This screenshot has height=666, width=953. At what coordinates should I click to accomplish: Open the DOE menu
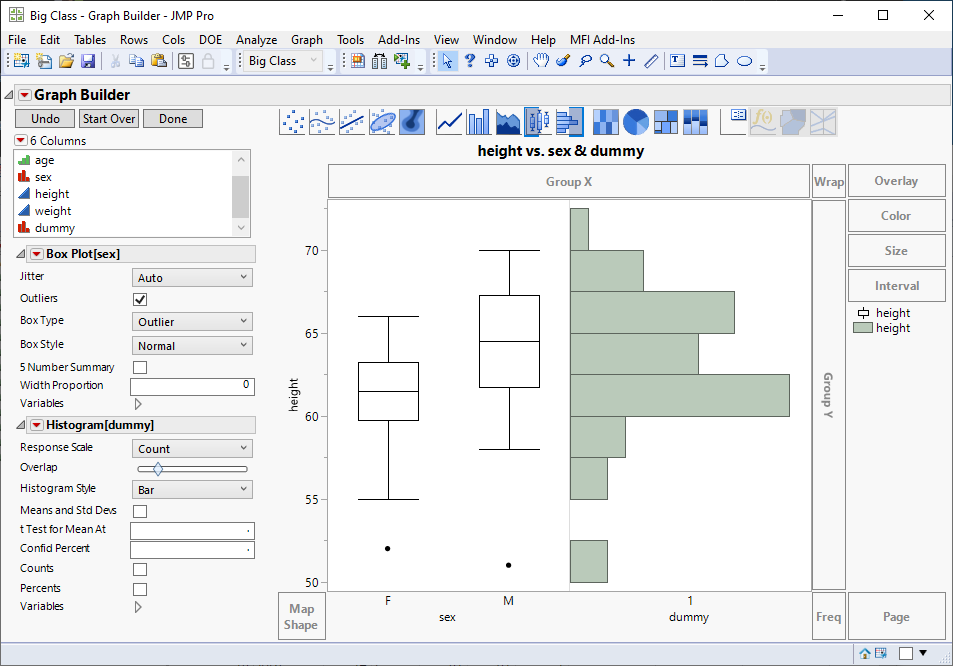point(210,40)
